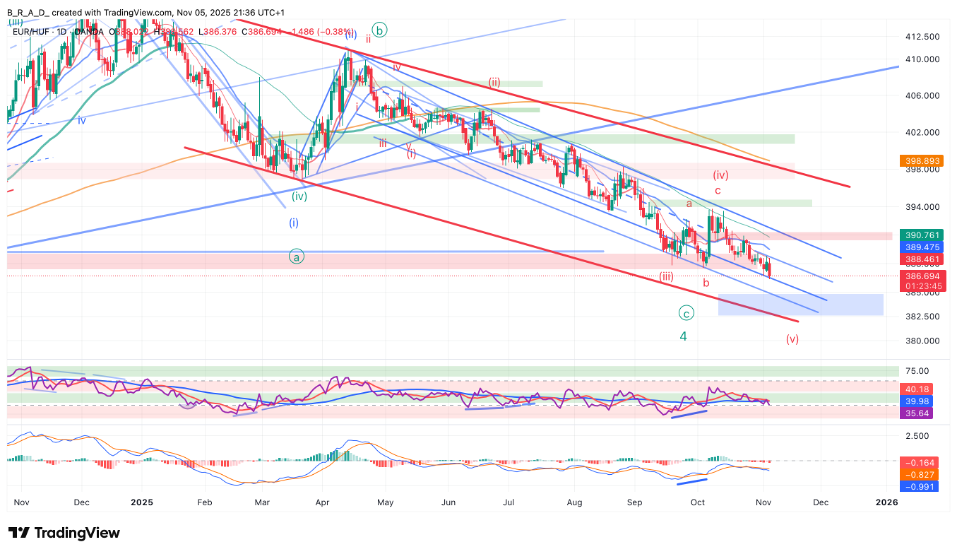Select the blue '(i)' wave label near March
Viewport: 958px width, 554px height.
pos(294,222)
